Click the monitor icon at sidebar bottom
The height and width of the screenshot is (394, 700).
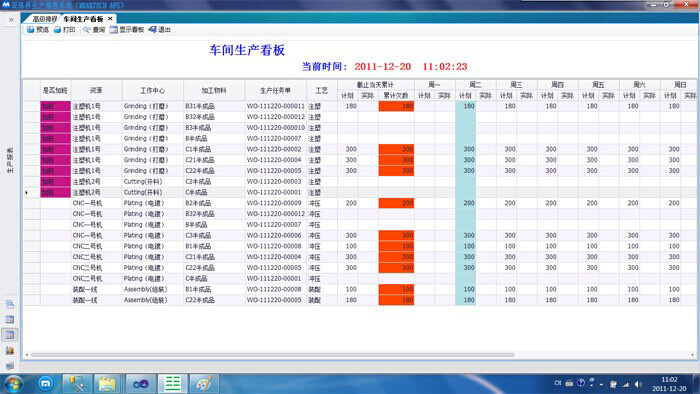(9, 366)
